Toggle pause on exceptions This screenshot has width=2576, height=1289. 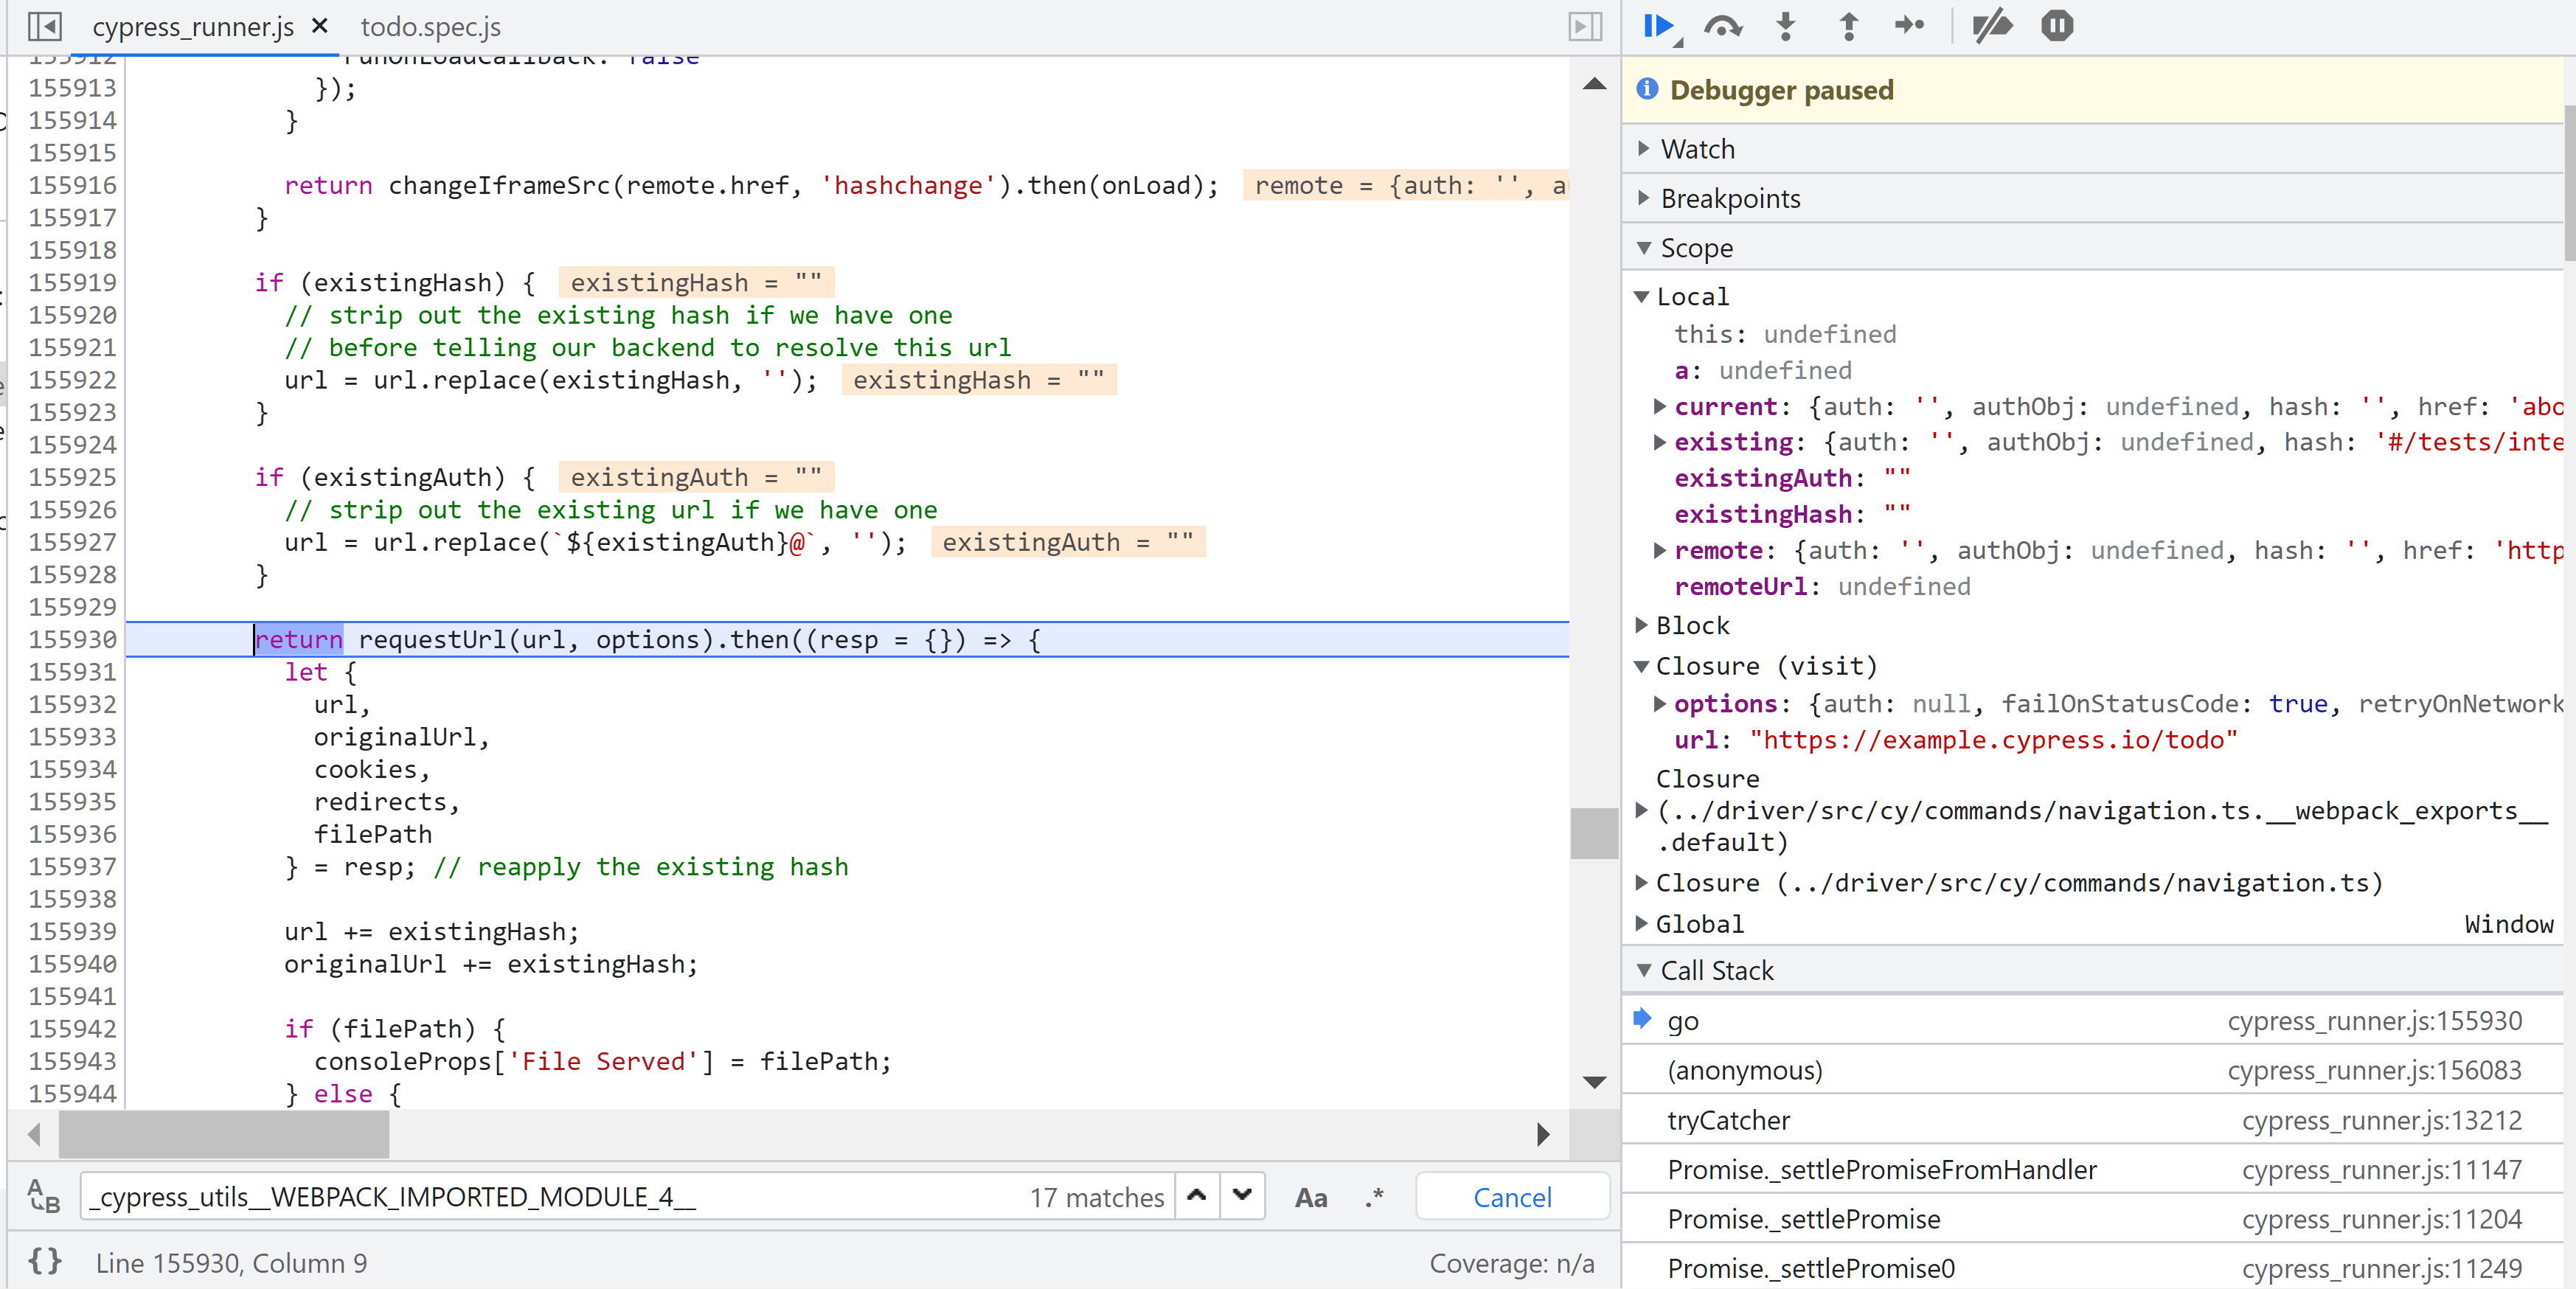pos(2056,26)
